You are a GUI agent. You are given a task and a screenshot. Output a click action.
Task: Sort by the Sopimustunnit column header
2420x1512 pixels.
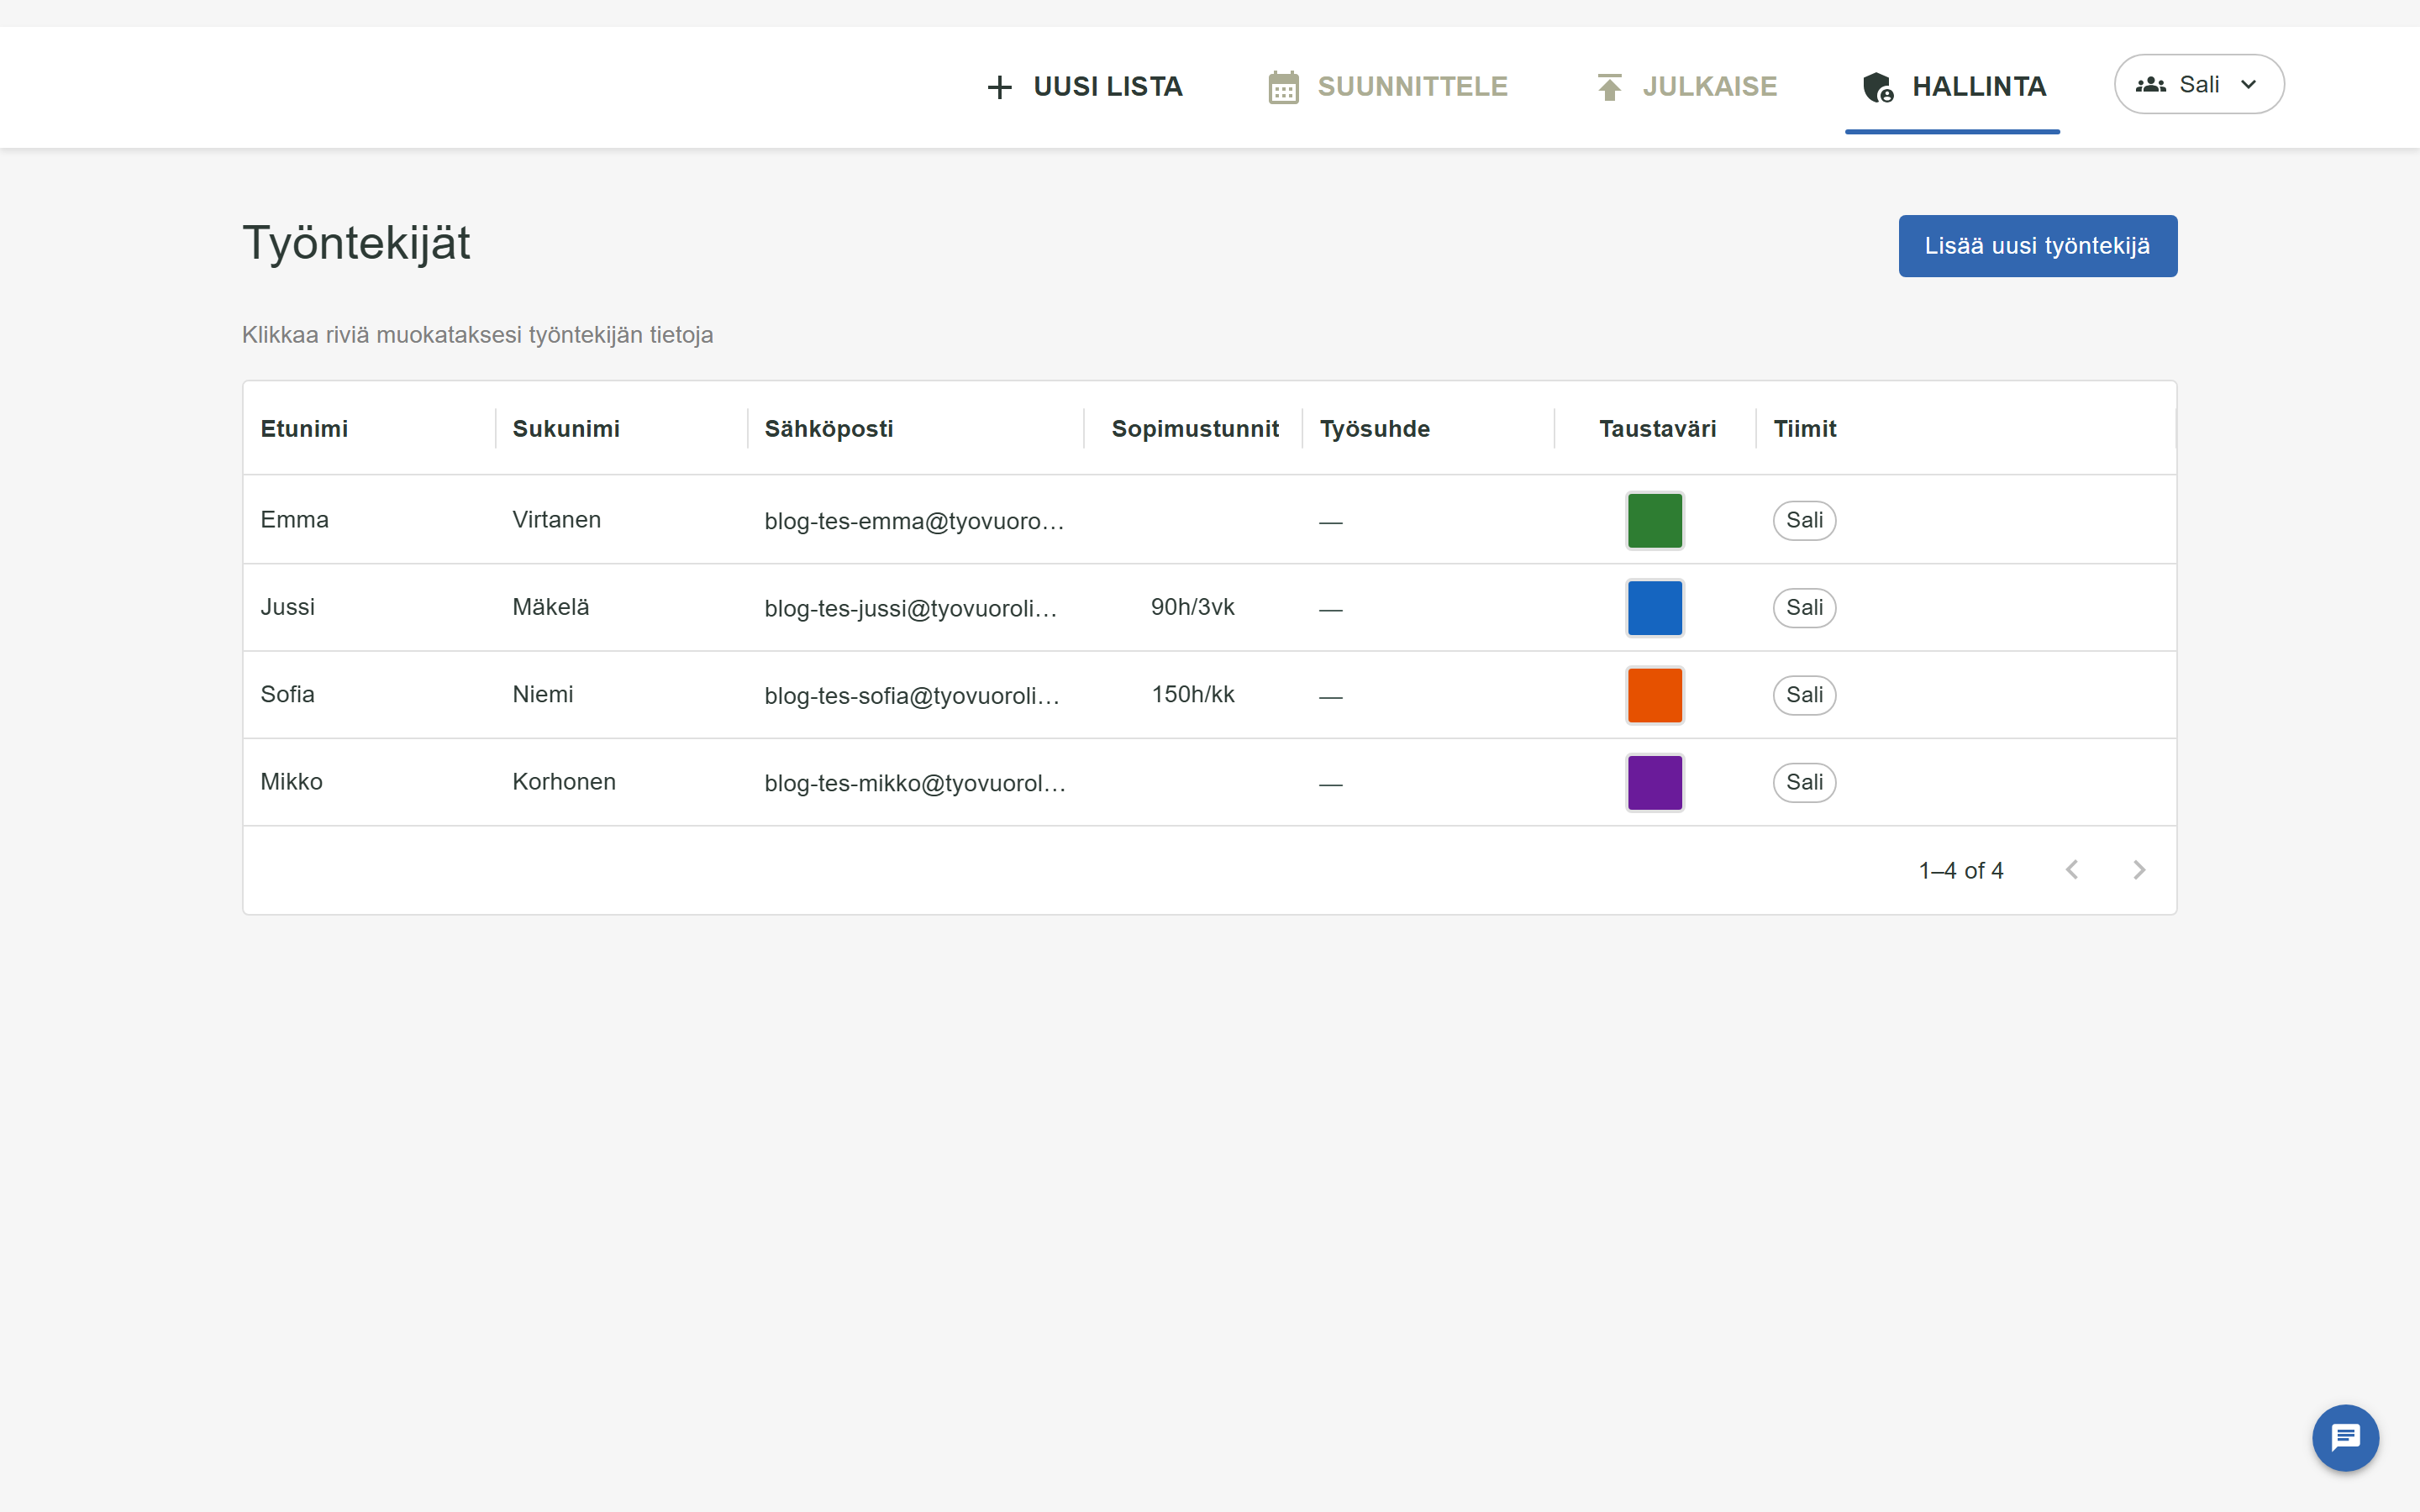click(1195, 429)
